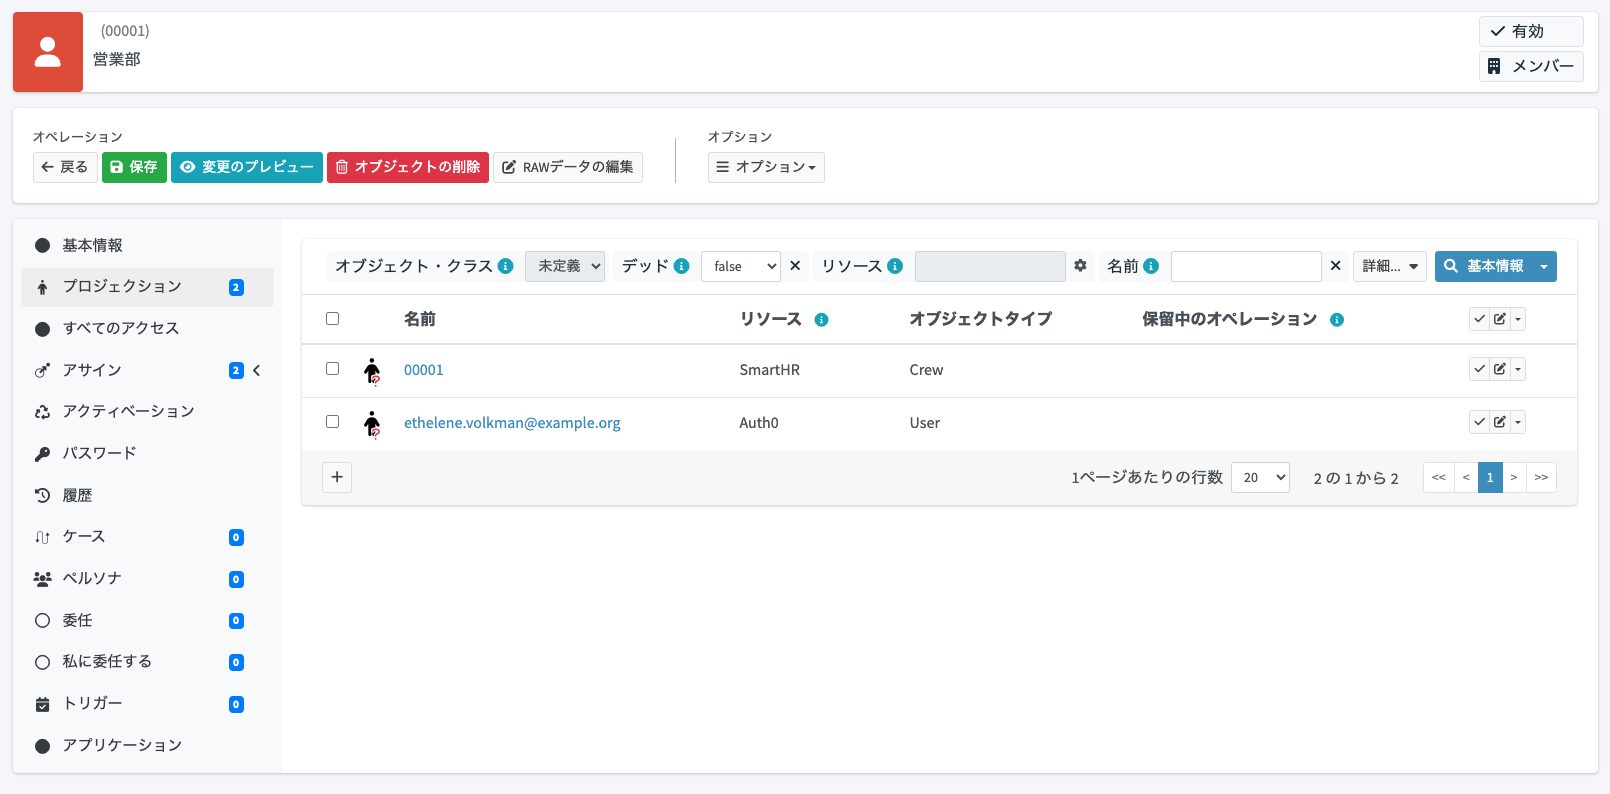Open ethelene.volkman@example.org link
This screenshot has height=794, width=1610.
pos(512,423)
